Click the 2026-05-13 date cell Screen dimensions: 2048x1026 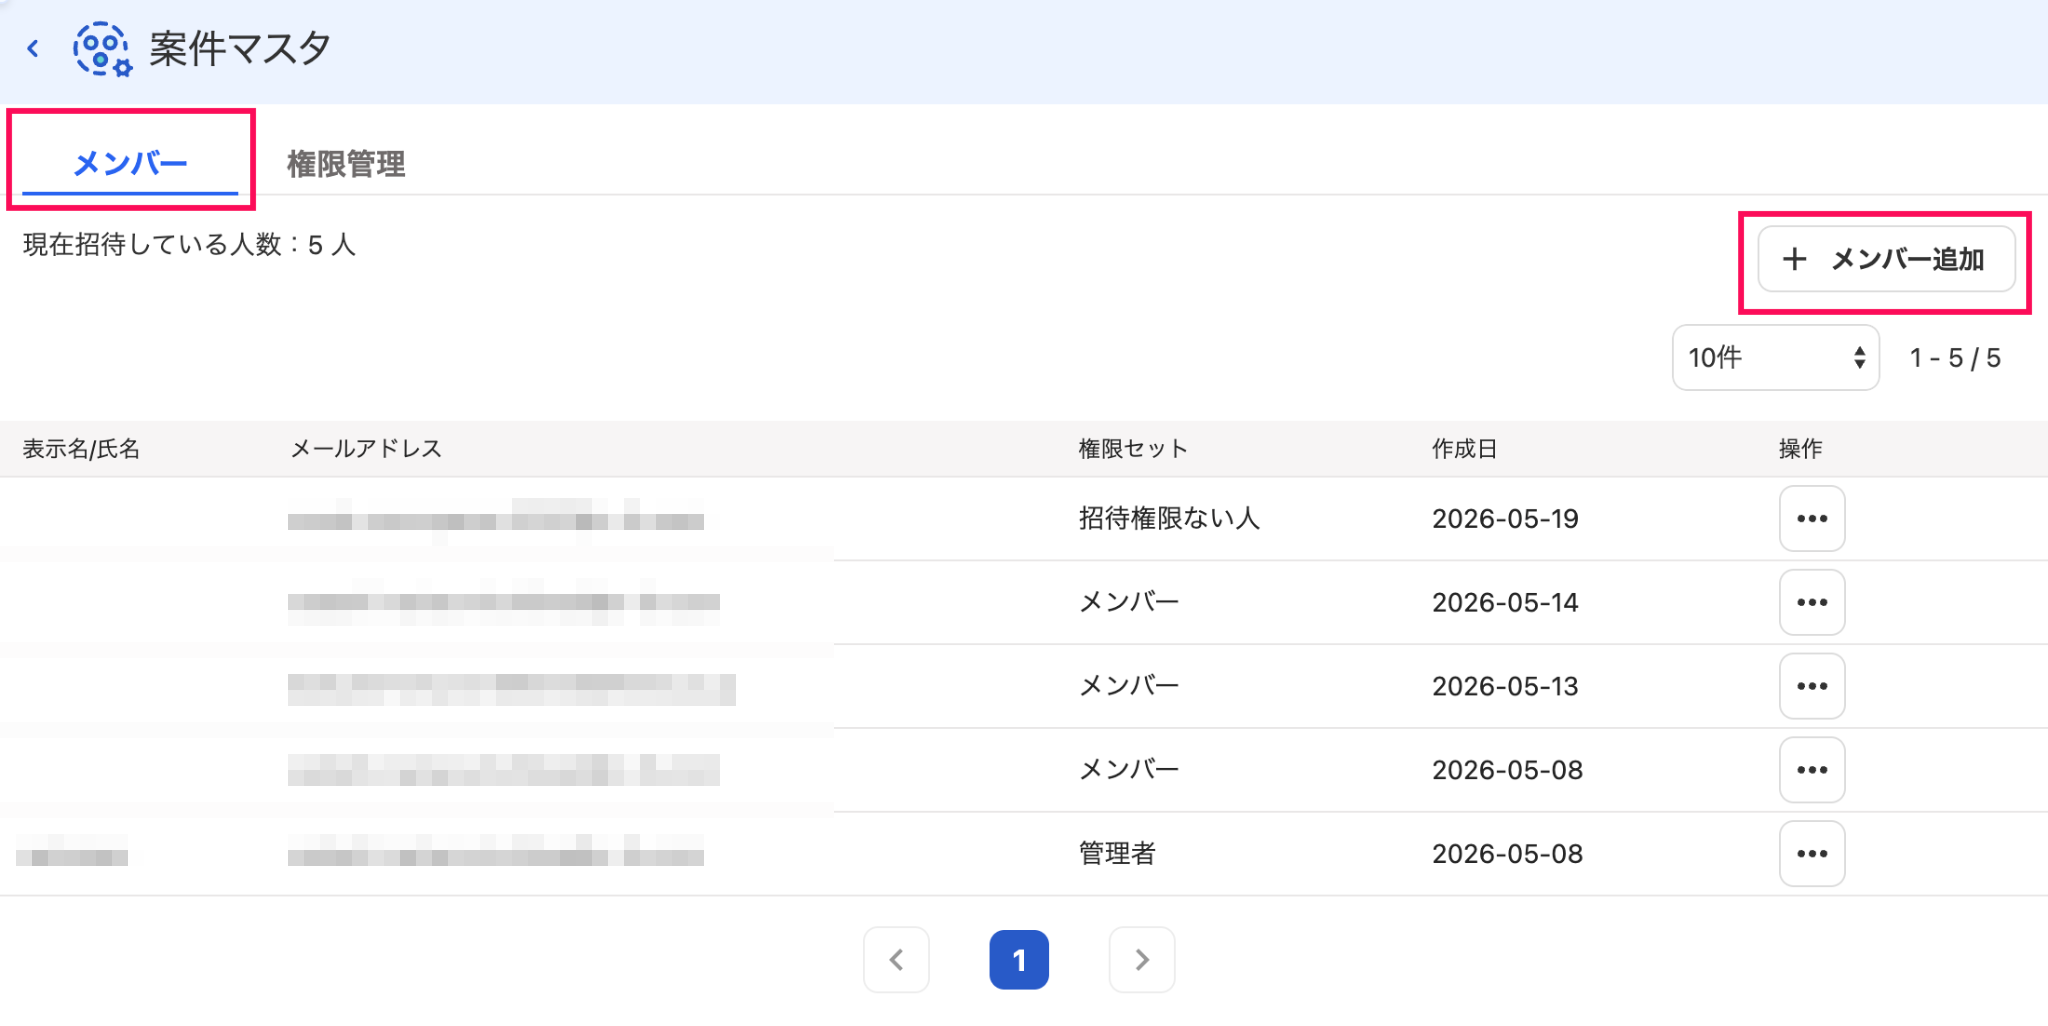pyautogui.click(x=1505, y=687)
